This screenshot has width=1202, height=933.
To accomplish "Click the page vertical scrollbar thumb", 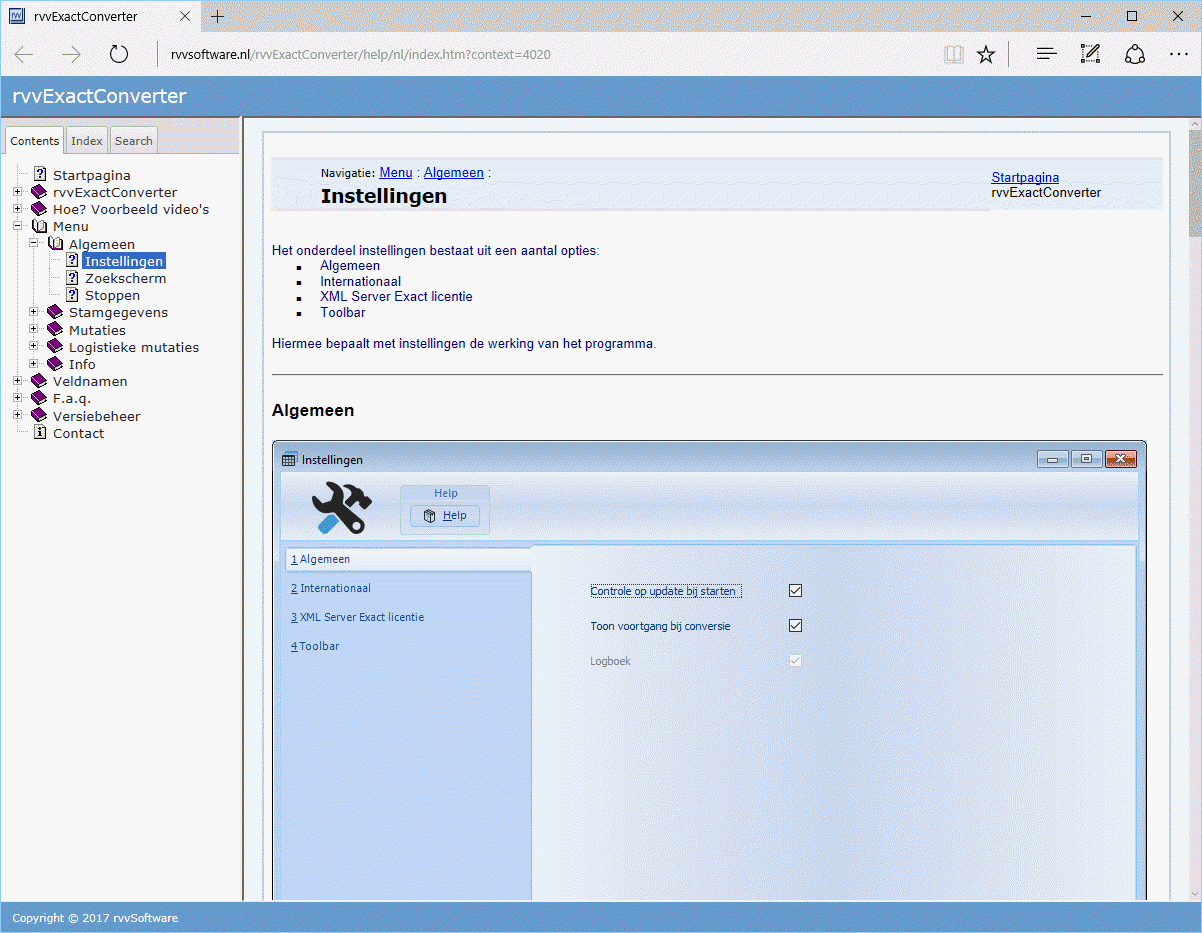I will [x=1195, y=182].
